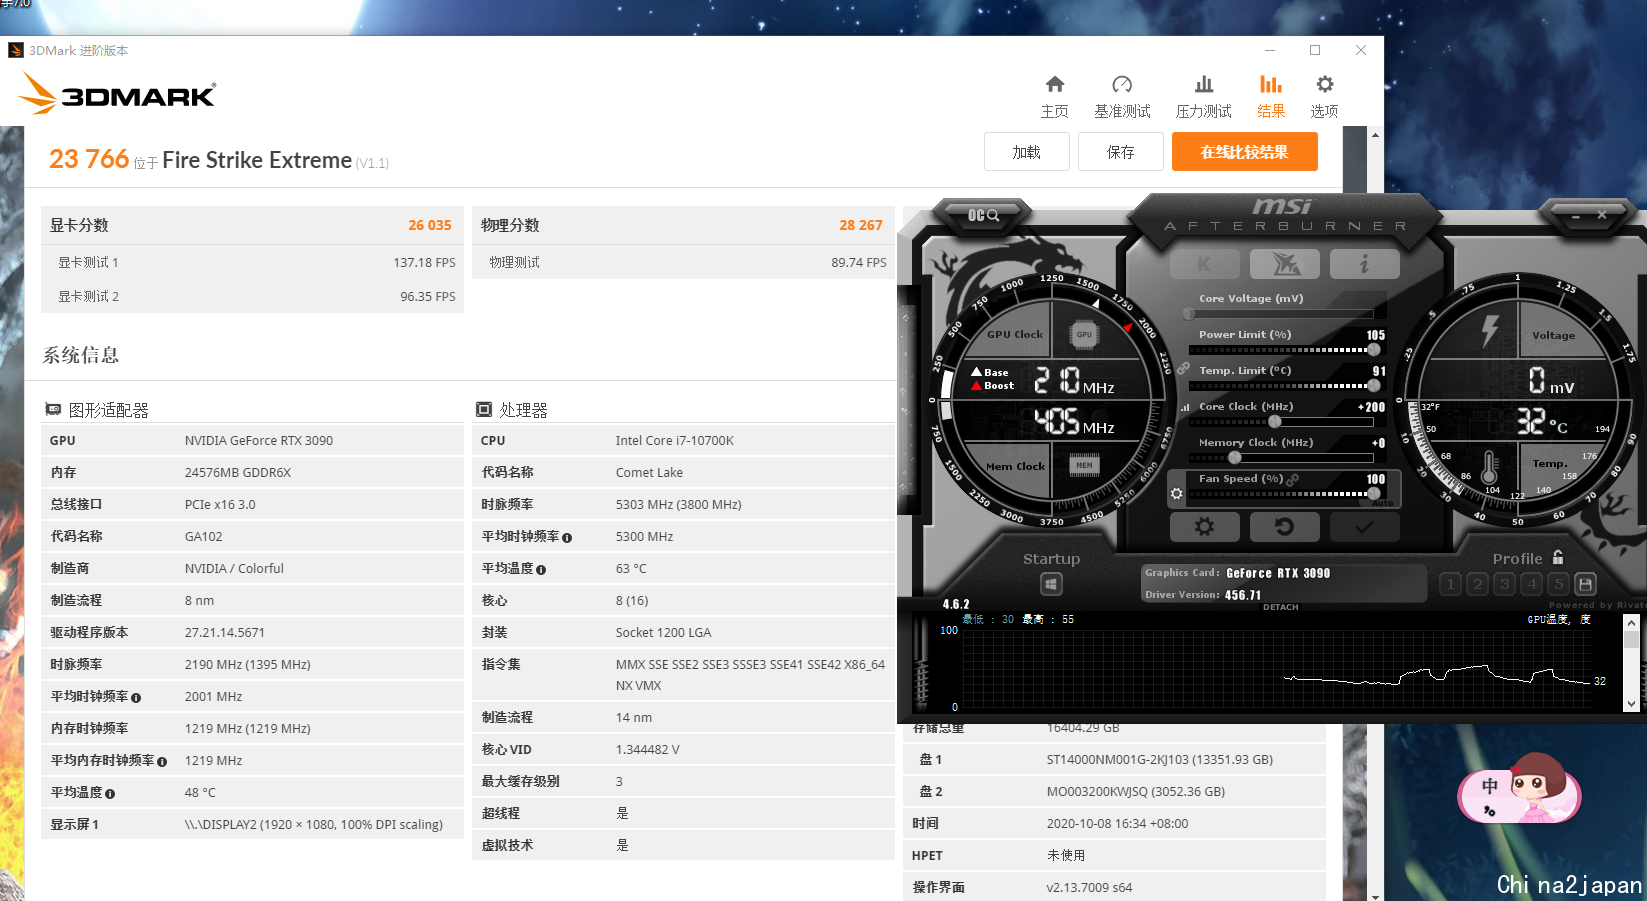
Task: Show info for GPU 平均时钟频率
Action: coord(136,698)
